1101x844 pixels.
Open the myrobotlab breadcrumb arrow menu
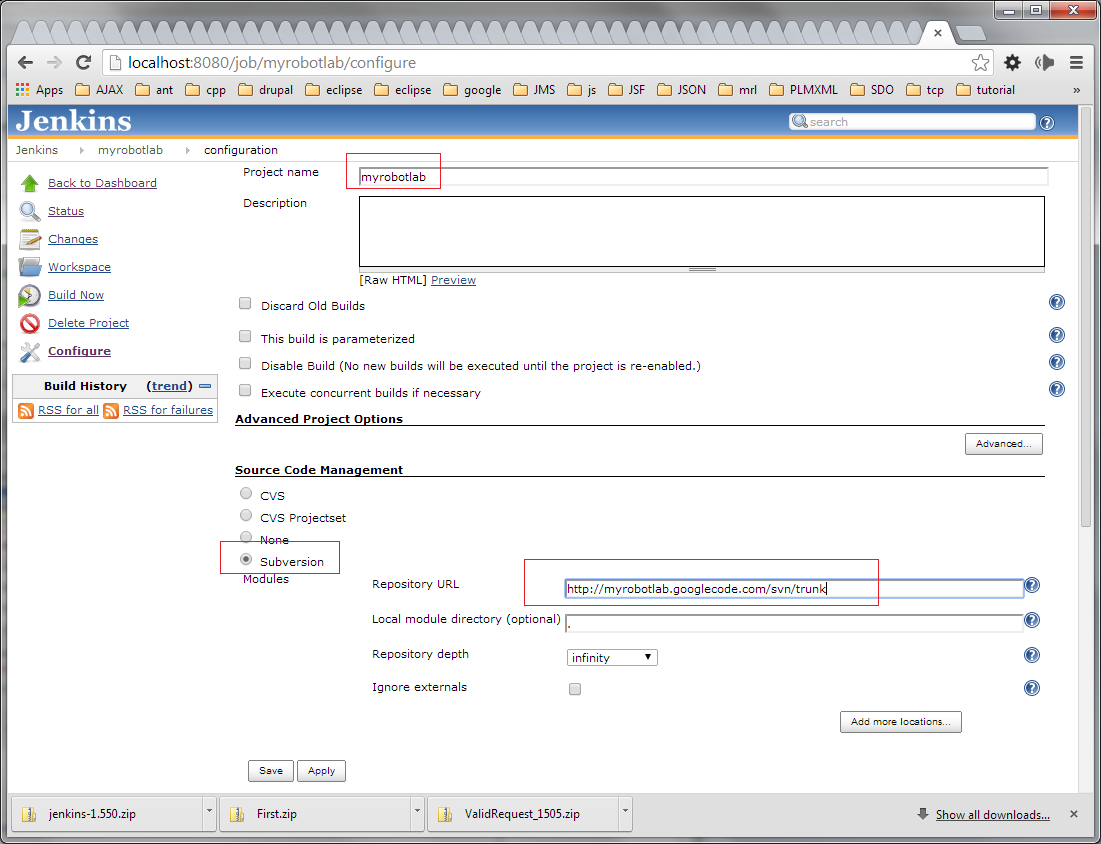187,150
